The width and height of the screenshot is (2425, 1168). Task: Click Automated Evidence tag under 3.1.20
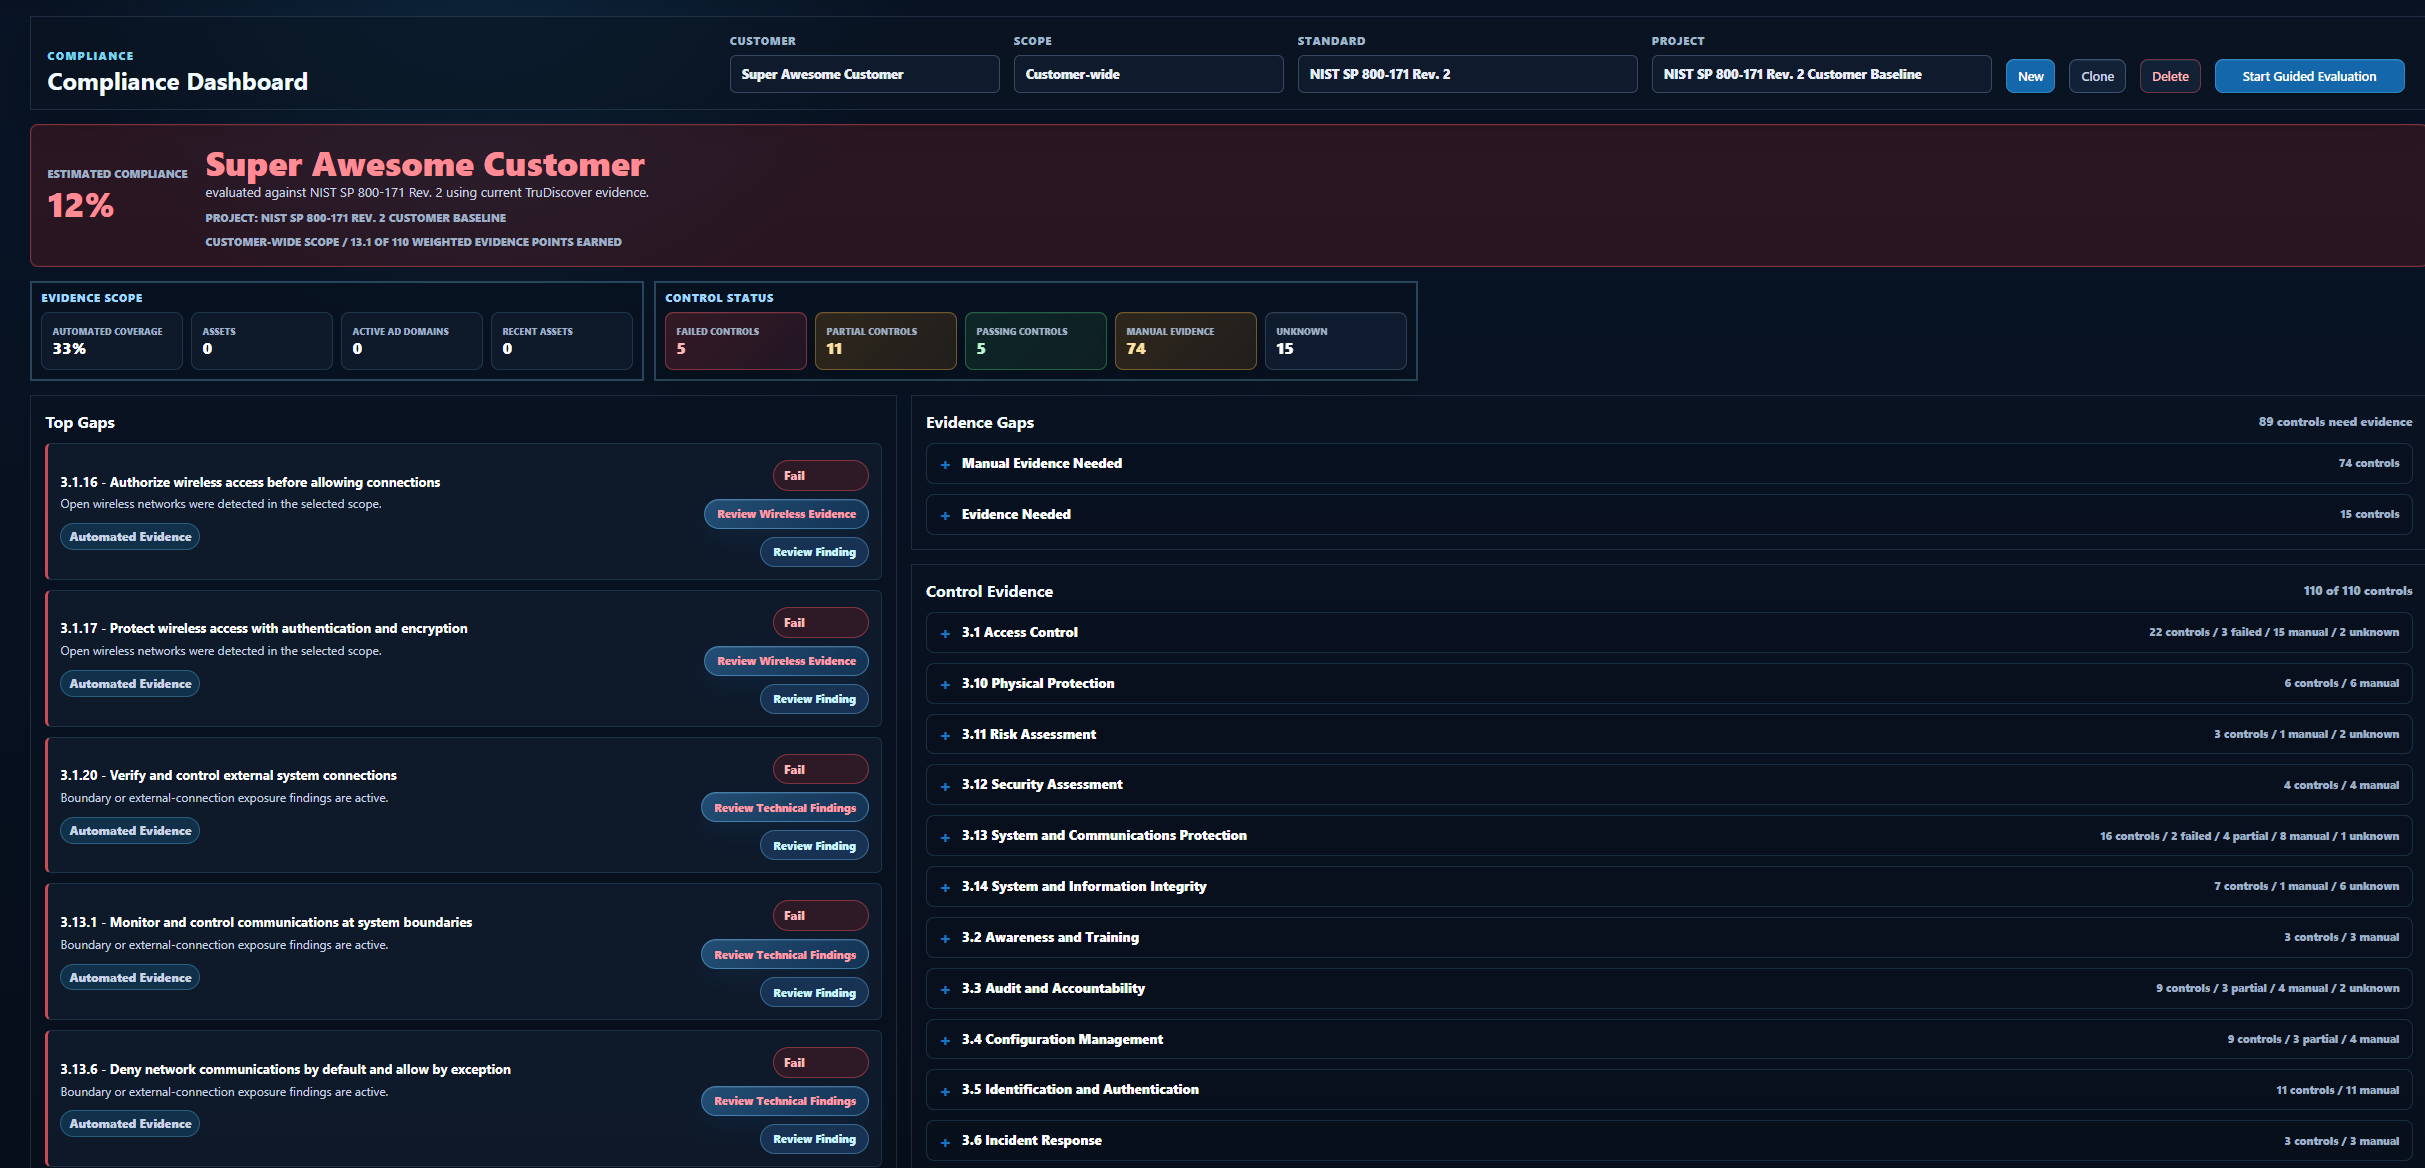tap(130, 831)
